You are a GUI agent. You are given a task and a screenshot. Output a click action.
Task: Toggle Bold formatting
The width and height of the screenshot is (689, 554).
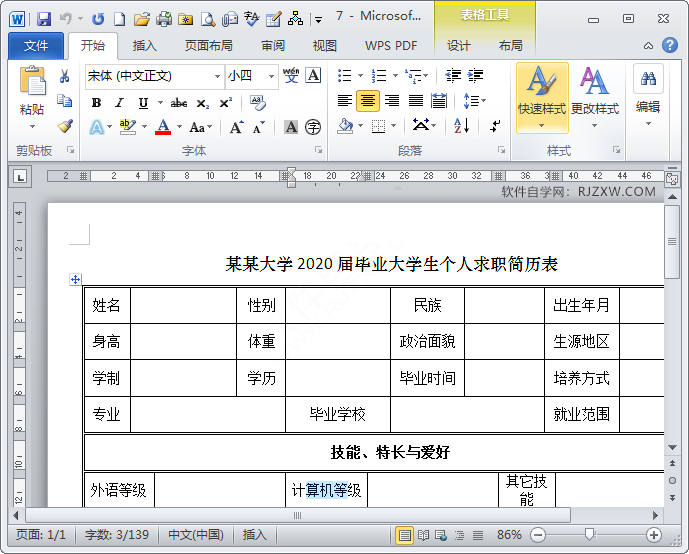coord(96,103)
